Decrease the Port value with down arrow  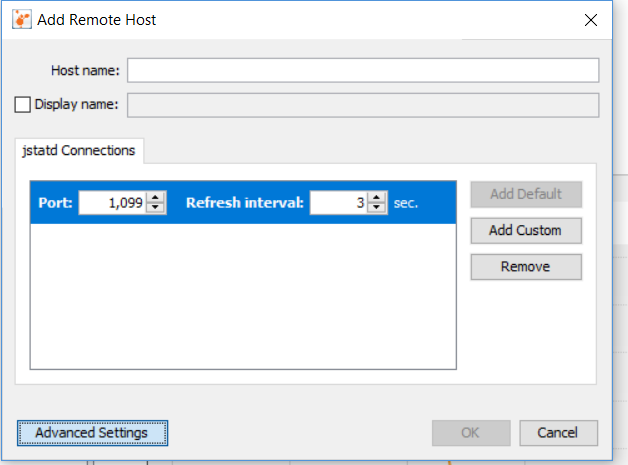[155, 208]
